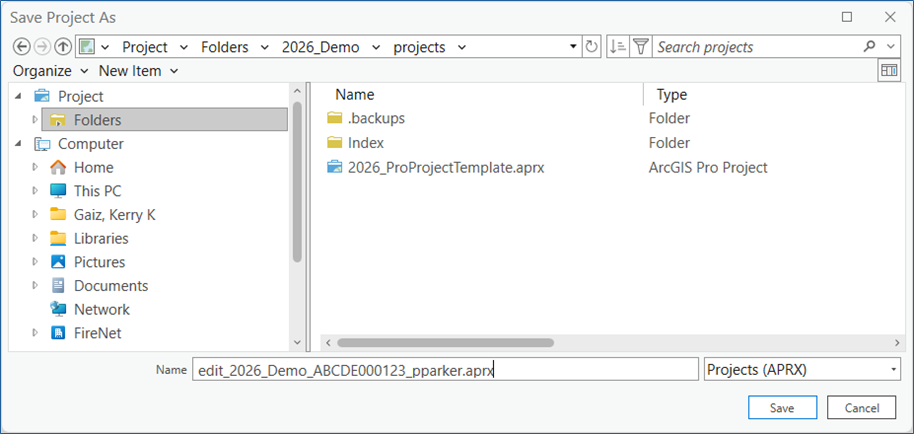The width and height of the screenshot is (914, 434).
Task: Click the Back navigation arrow
Action: 22,47
